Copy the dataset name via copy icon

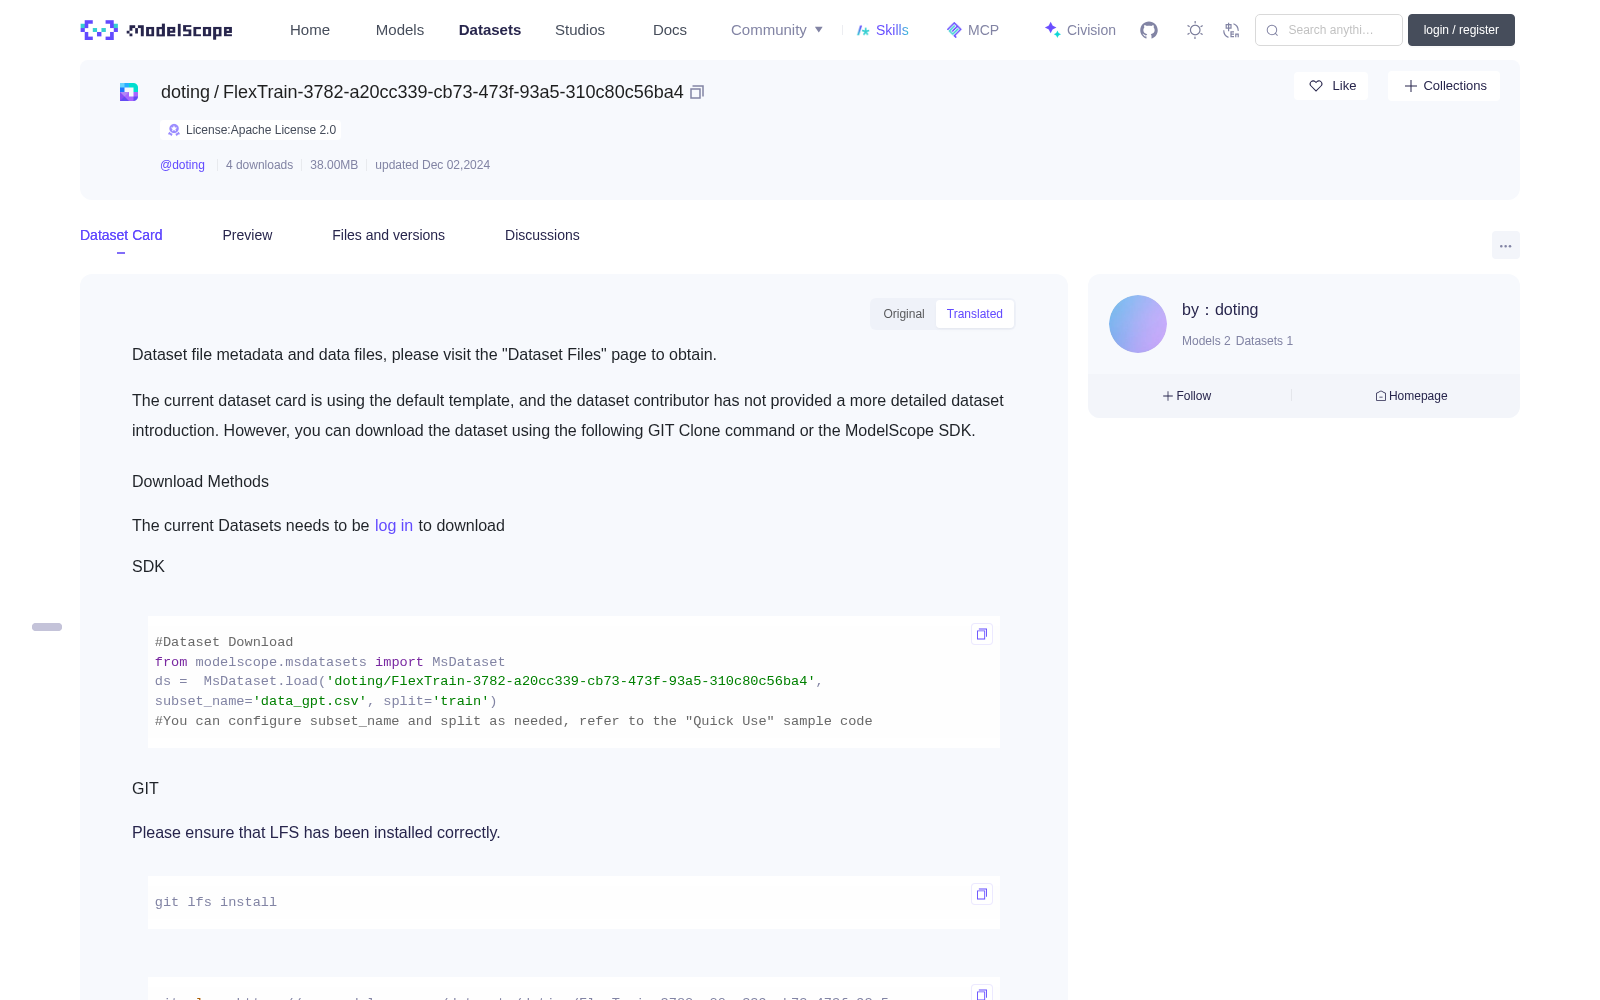click(x=697, y=92)
